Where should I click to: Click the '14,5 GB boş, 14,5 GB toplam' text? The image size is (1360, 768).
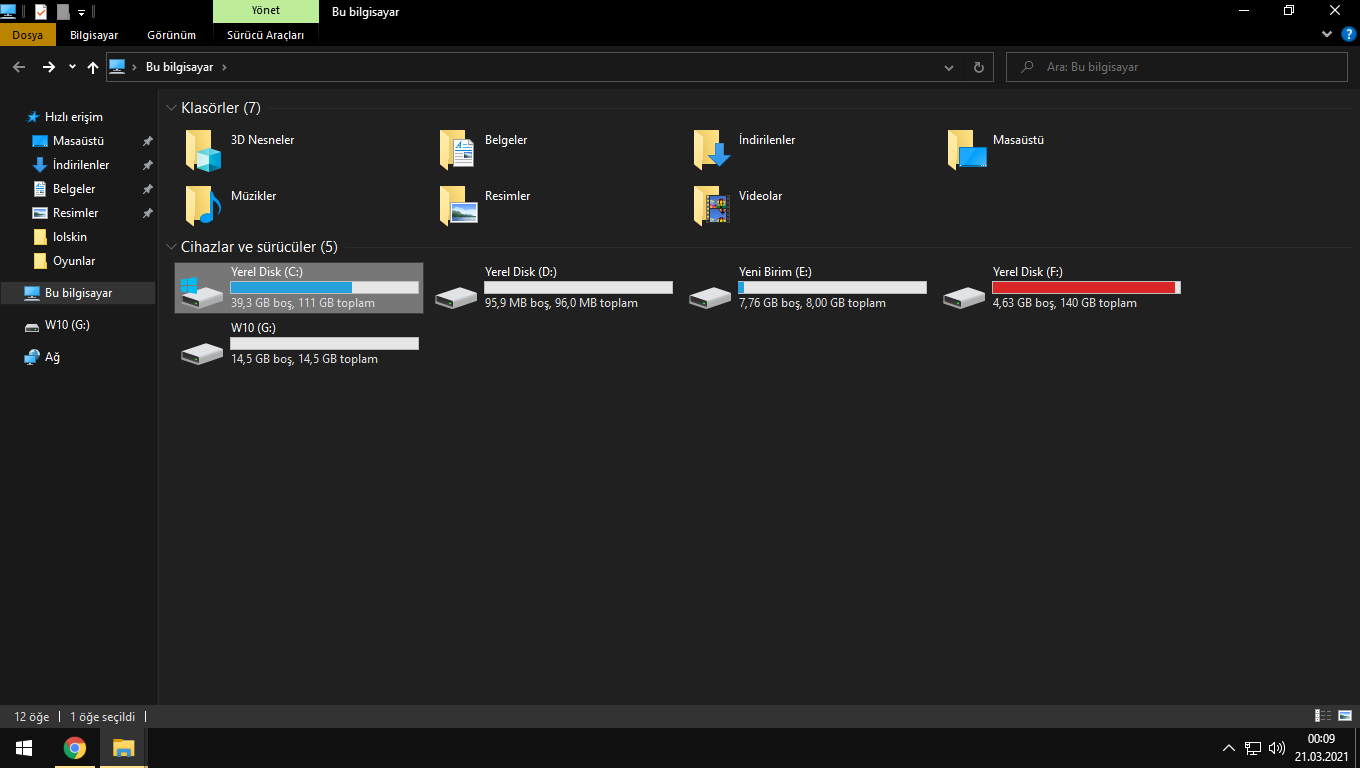point(304,359)
